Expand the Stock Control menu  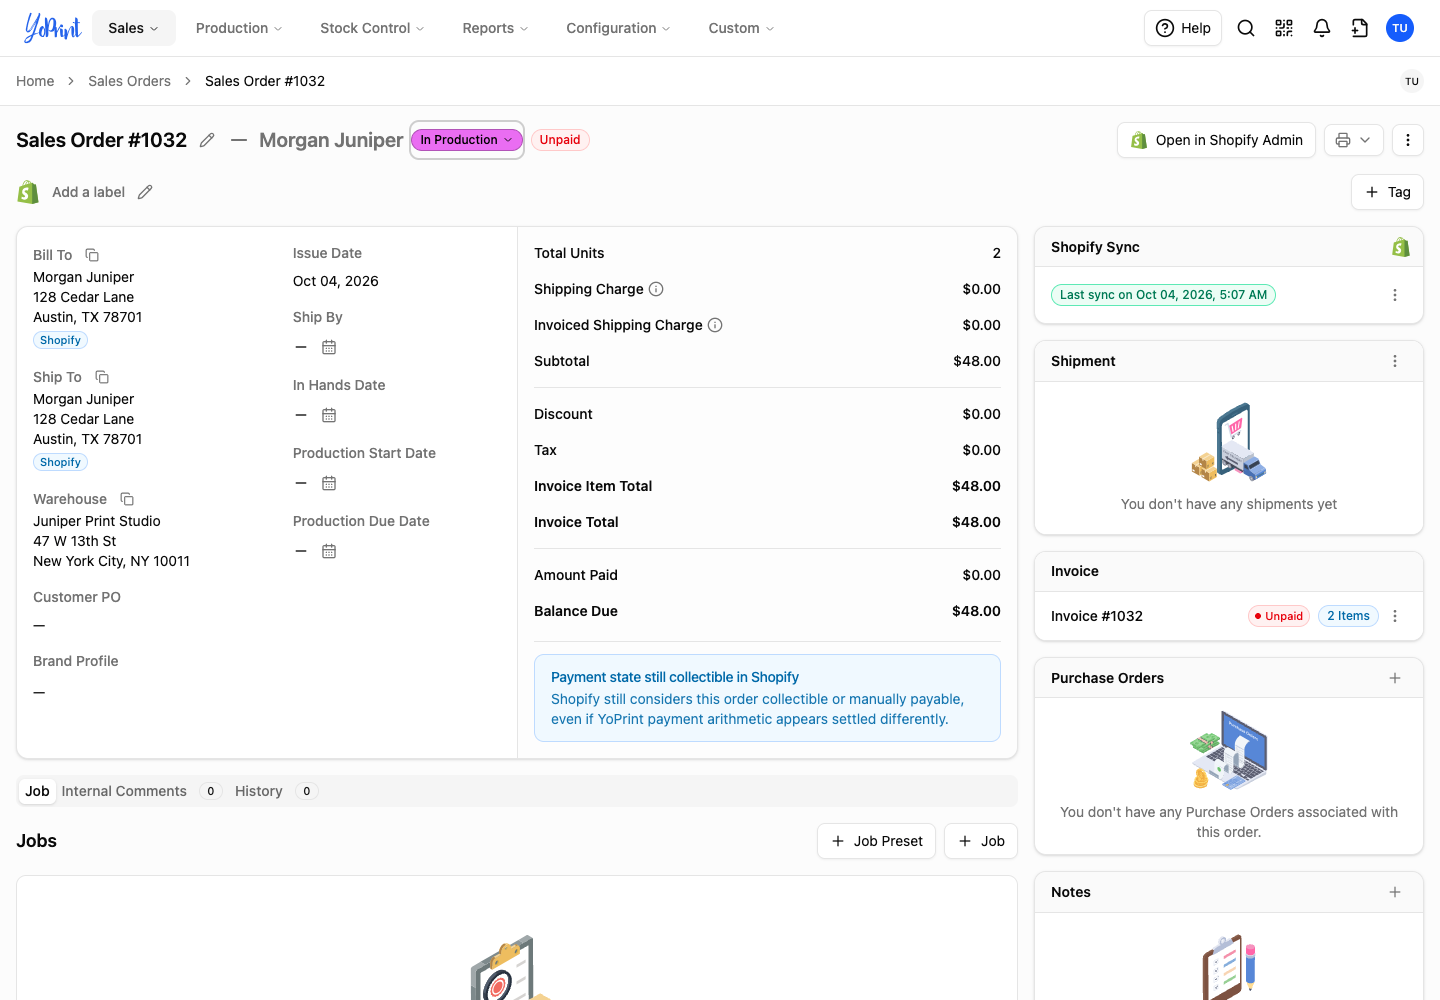coord(372,28)
